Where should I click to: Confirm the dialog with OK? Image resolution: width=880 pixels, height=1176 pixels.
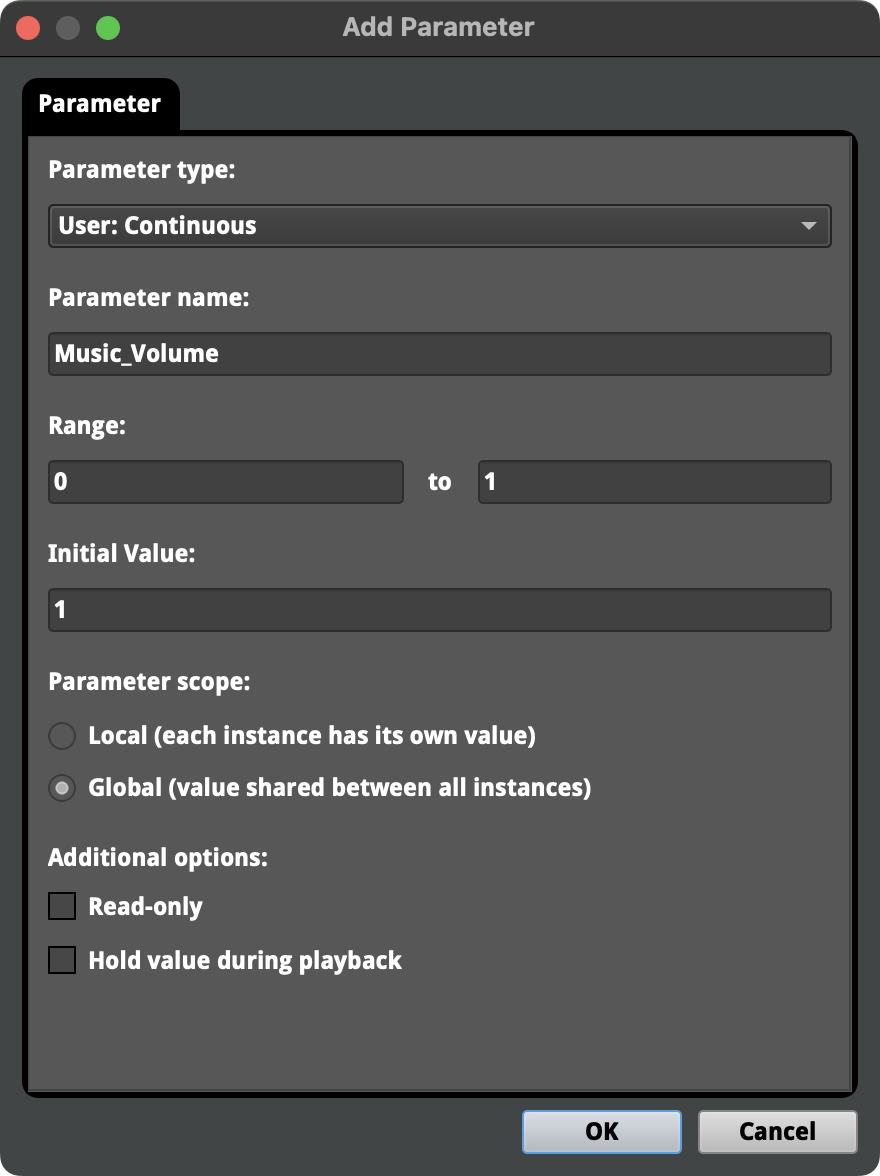pos(601,1132)
